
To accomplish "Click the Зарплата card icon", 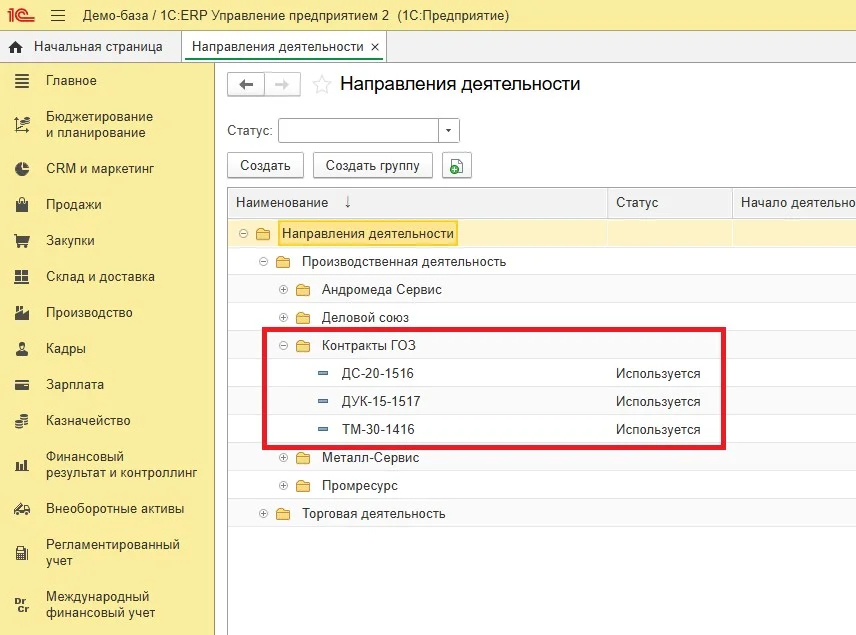I will [x=22, y=385].
